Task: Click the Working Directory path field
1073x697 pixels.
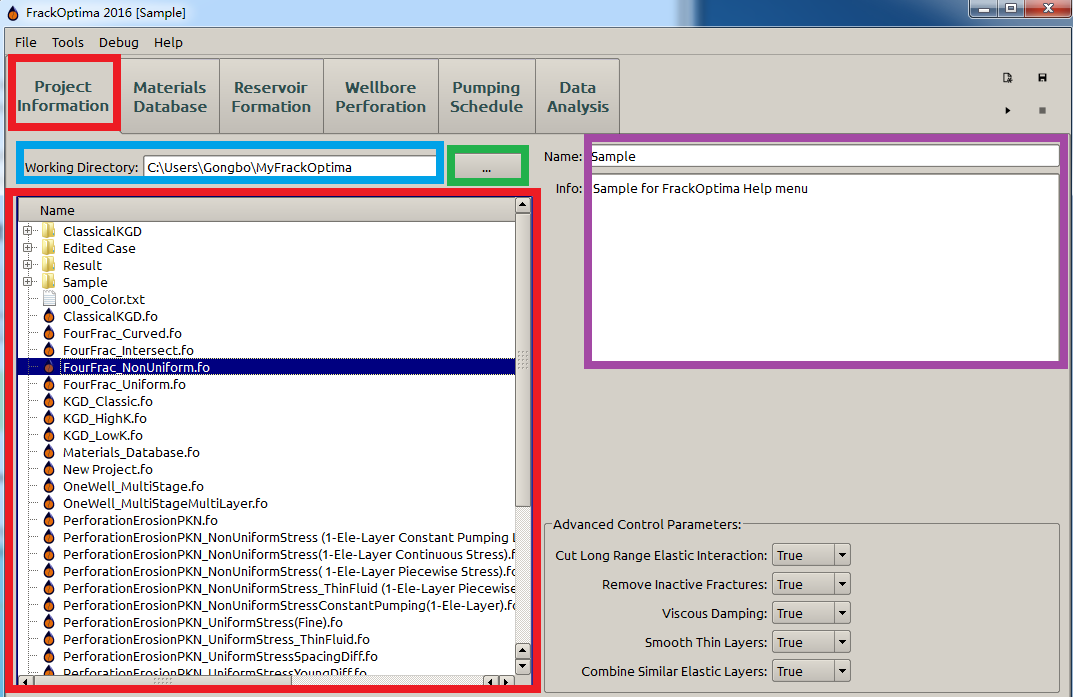Action: [289, 167]
